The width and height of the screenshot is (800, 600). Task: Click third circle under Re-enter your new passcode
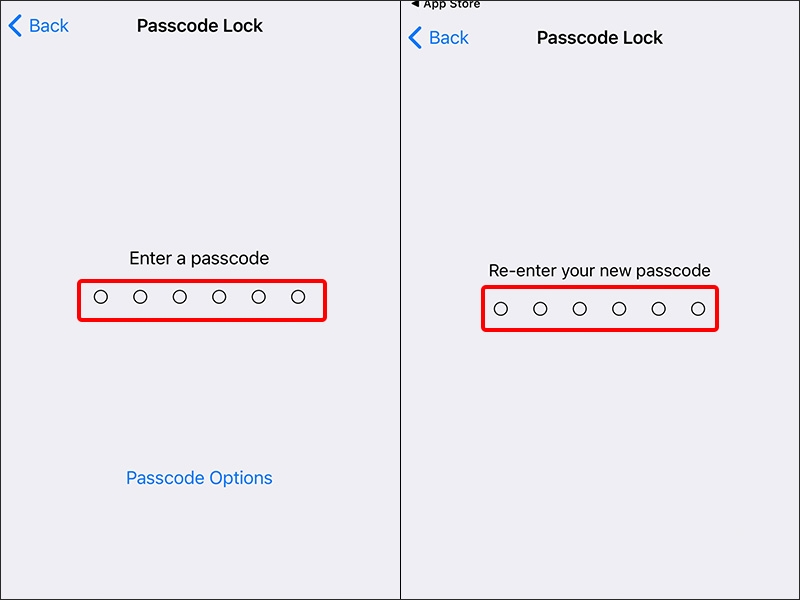(x=580, y=309)
